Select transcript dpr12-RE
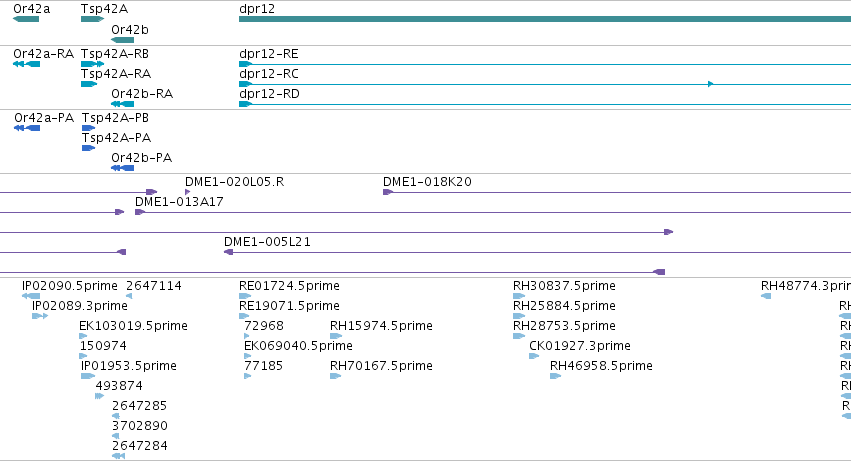This screenshot has width=851, height=461. coord(545,64)
